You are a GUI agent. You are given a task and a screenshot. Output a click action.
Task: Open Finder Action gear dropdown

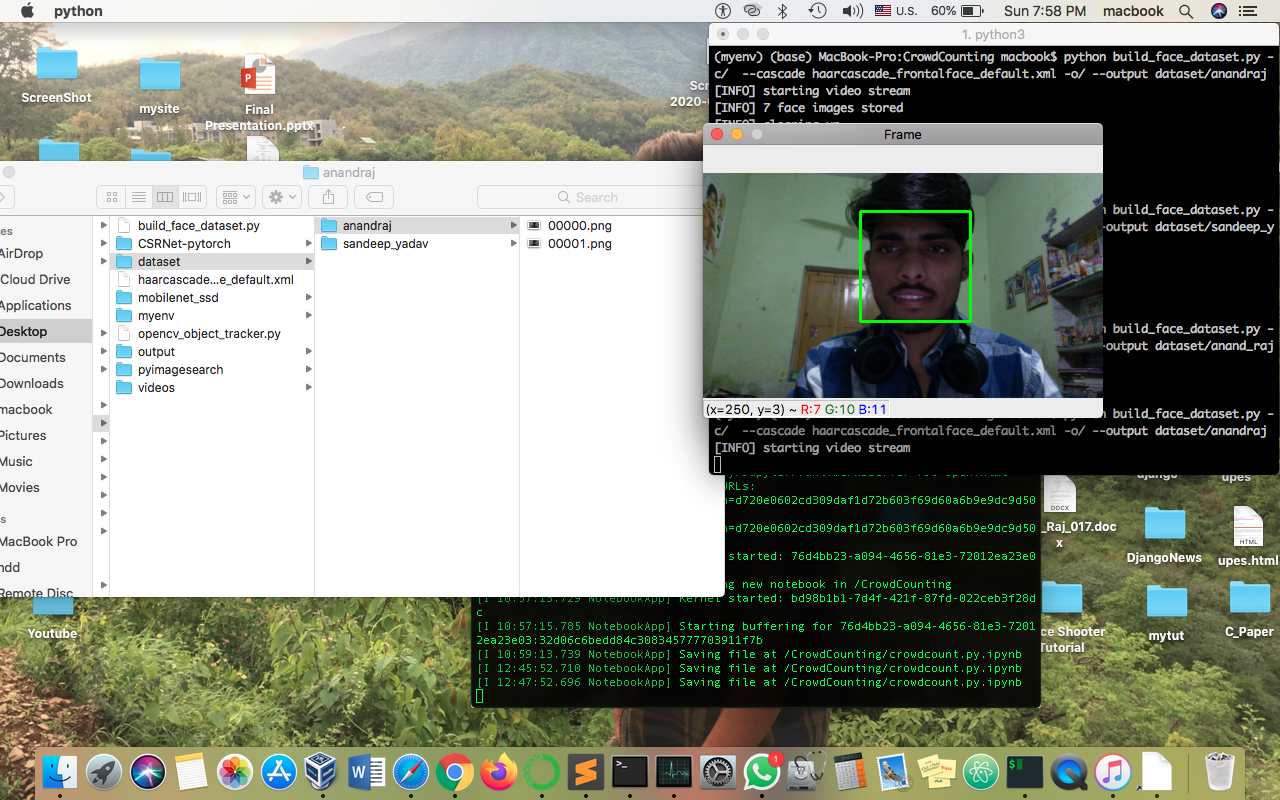tap(283, 197)
